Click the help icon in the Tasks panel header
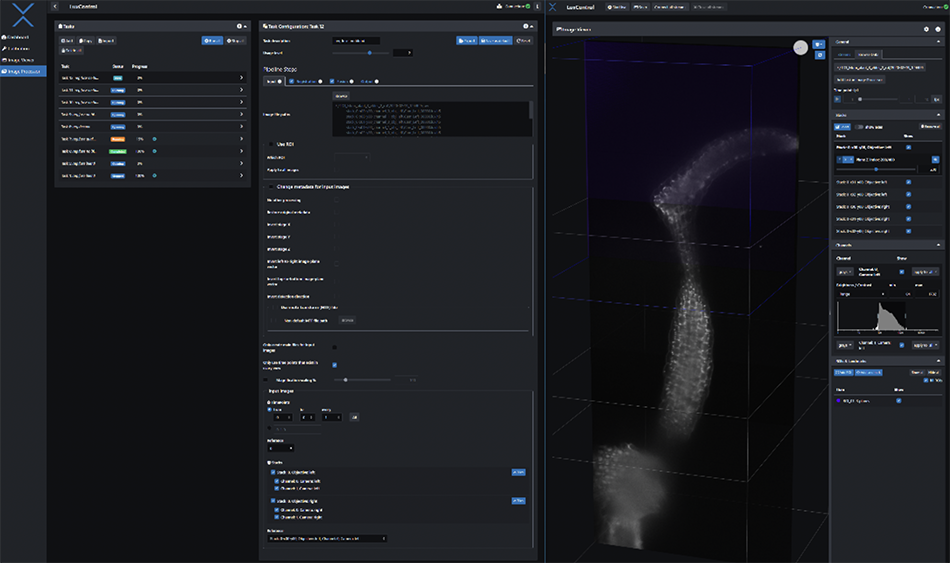Viewport: 950px width, 563px height. [238, 26]
